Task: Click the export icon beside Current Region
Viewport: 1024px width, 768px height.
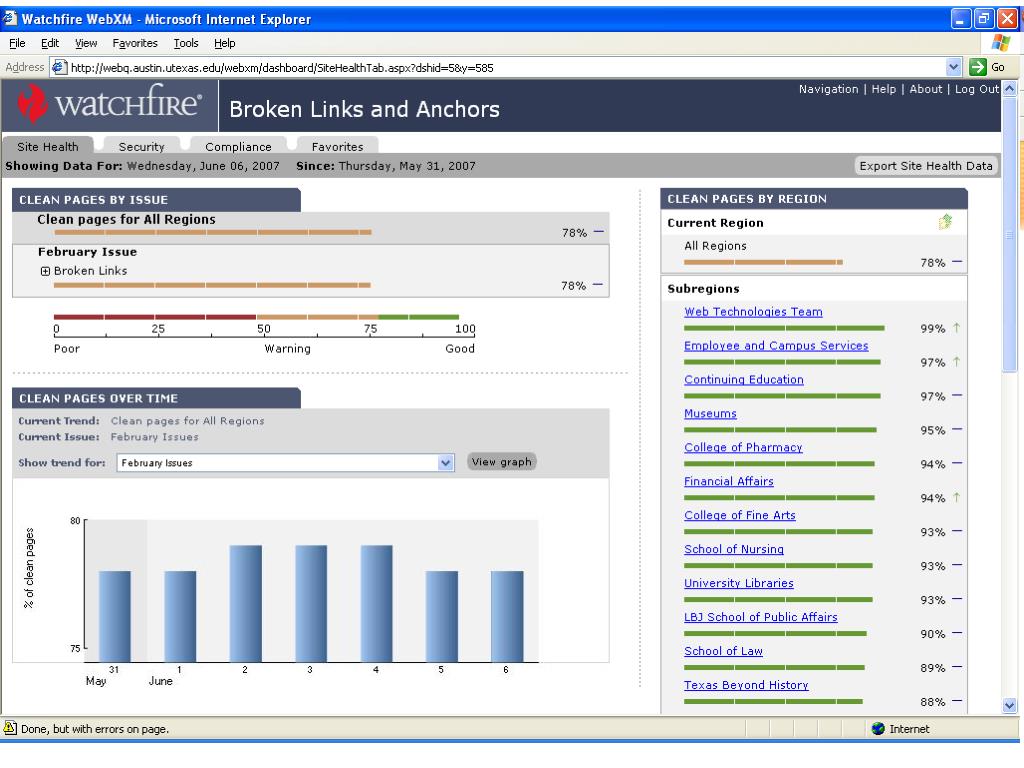Action: click(945, 222)
